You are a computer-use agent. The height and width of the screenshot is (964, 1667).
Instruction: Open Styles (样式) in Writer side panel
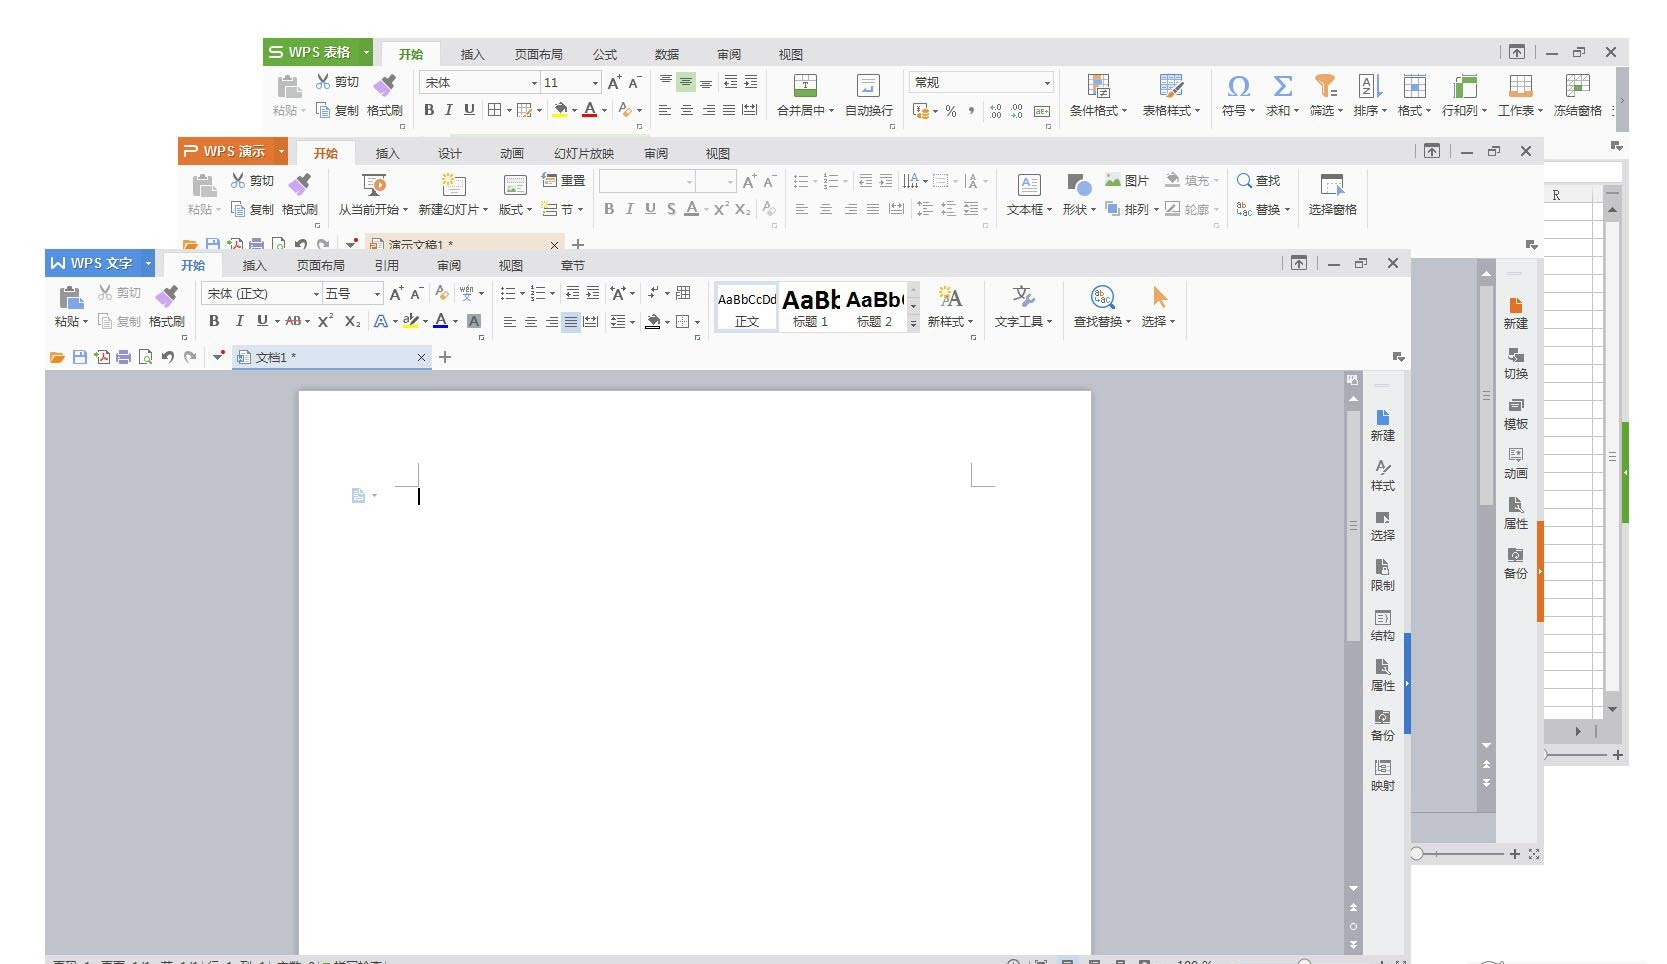[1382, 476]
